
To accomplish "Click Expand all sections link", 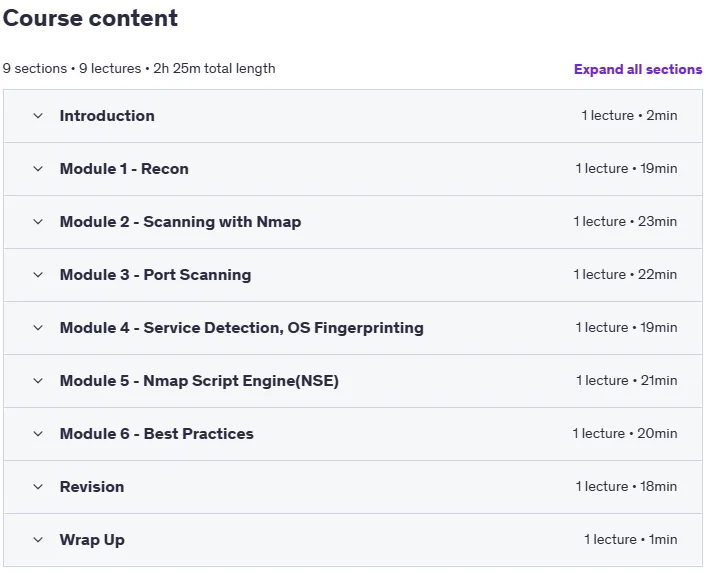I will tap(638, 69).
